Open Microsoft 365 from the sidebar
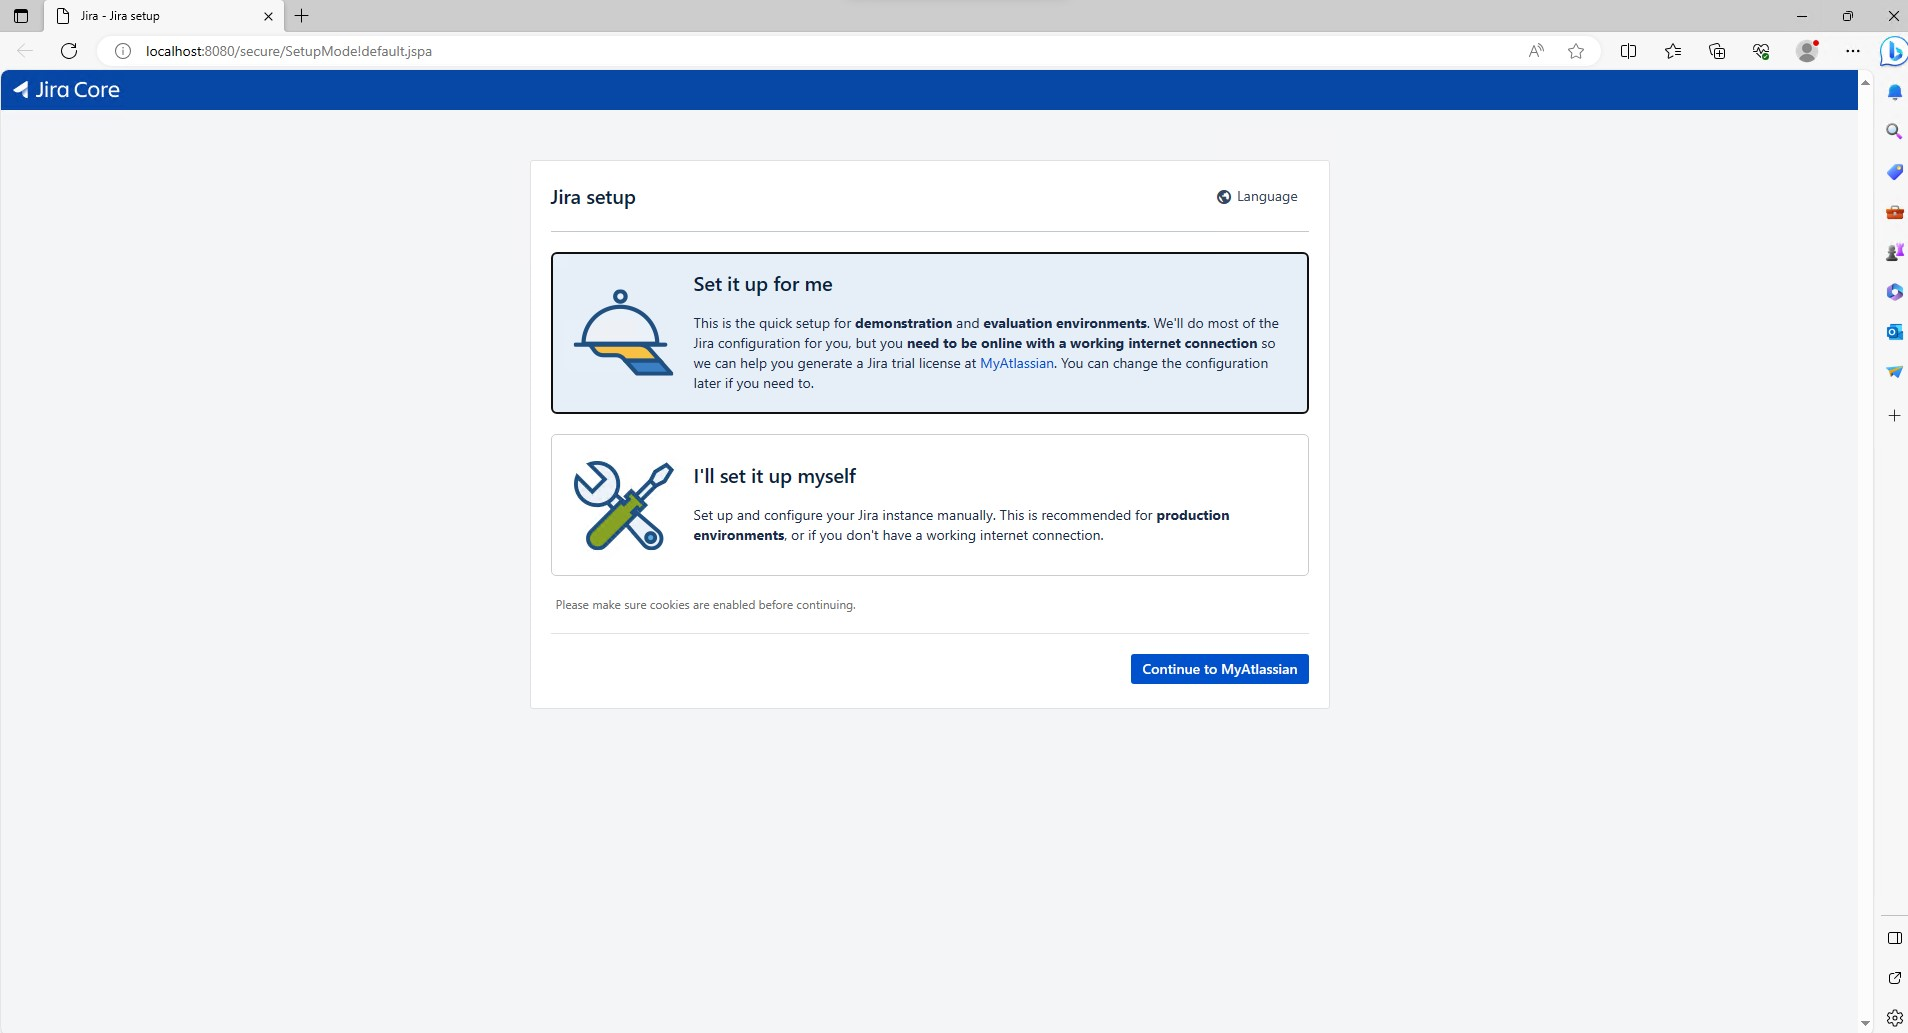Screen dimensions: 1908x1033 tap(1894, 291)
